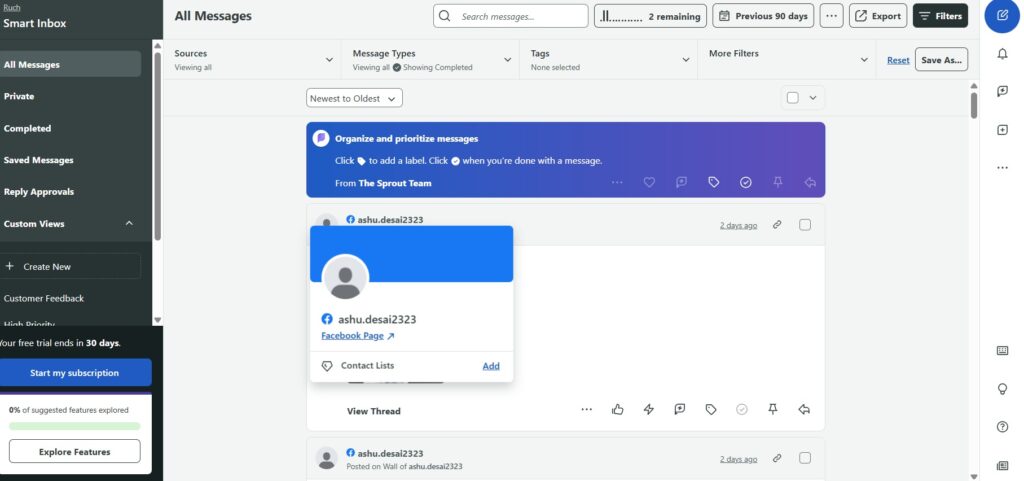
Task: Click the Export button
Action: (x=878, y=16)
